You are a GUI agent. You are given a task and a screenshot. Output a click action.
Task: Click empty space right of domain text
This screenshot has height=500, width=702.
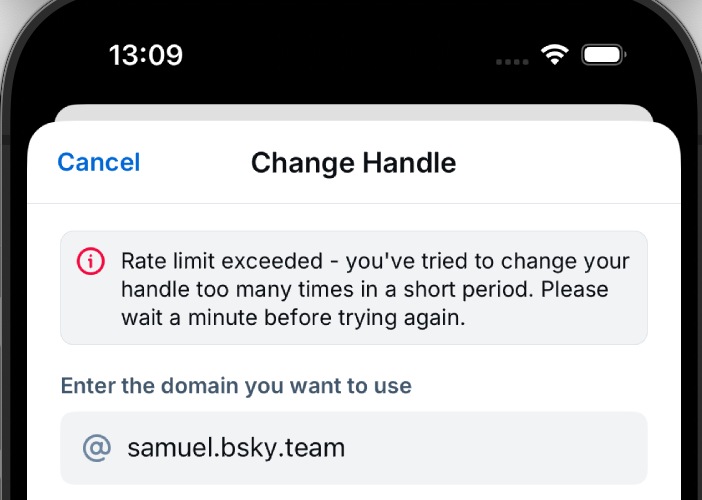tap(500, 447)
